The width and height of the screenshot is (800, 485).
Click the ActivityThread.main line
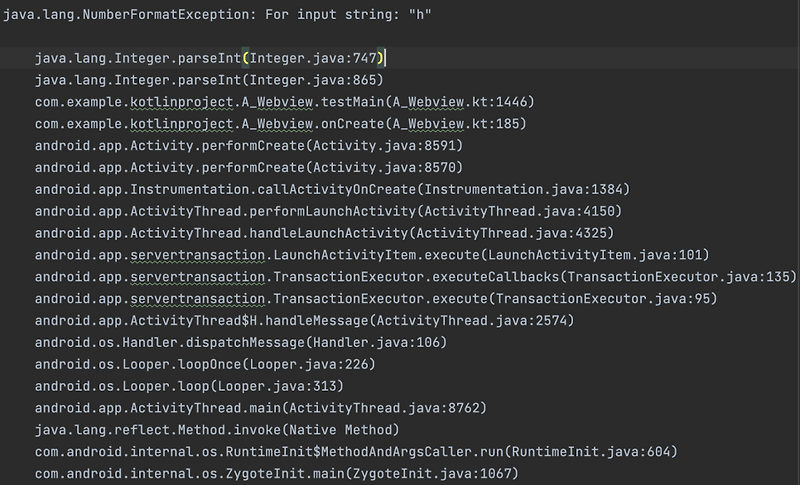261,409
